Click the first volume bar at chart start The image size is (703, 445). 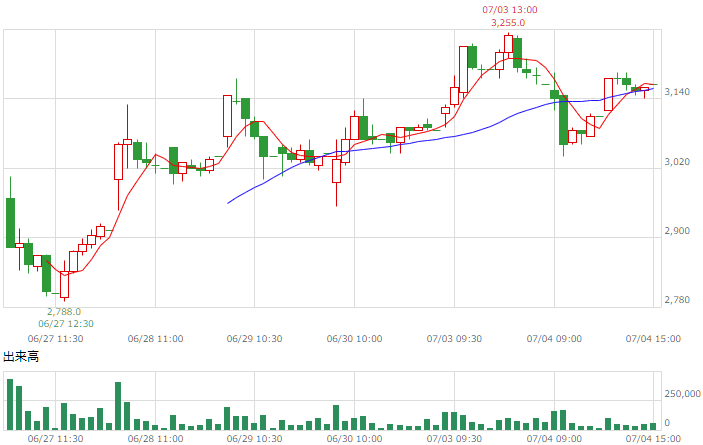(x=10, y=405)
